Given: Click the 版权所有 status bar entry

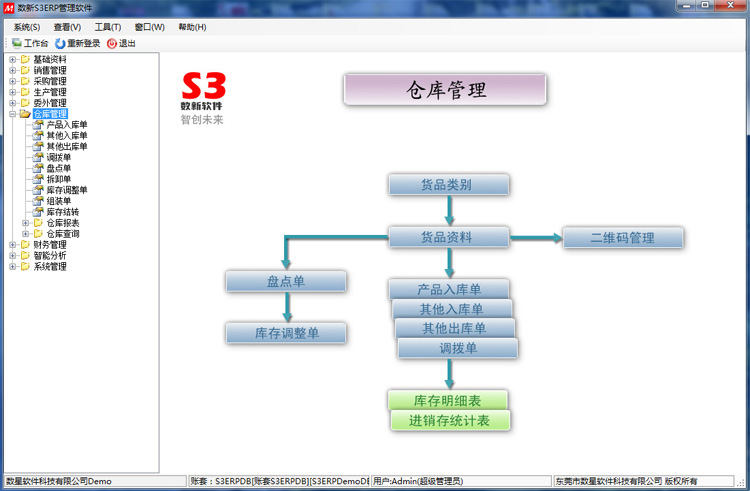Looking at the screenshot, I should (681, 481).
